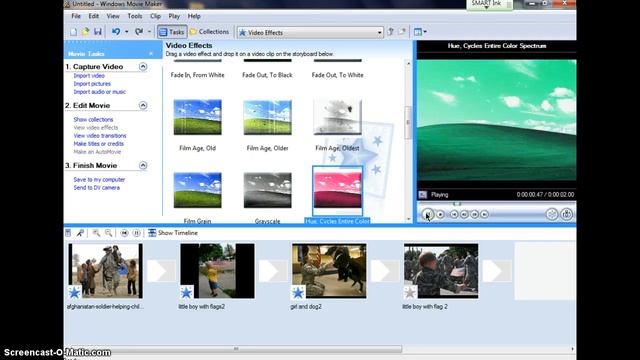Click the New Project toolbar icon
Screen dimensions: 640x360
pos(73,32)
